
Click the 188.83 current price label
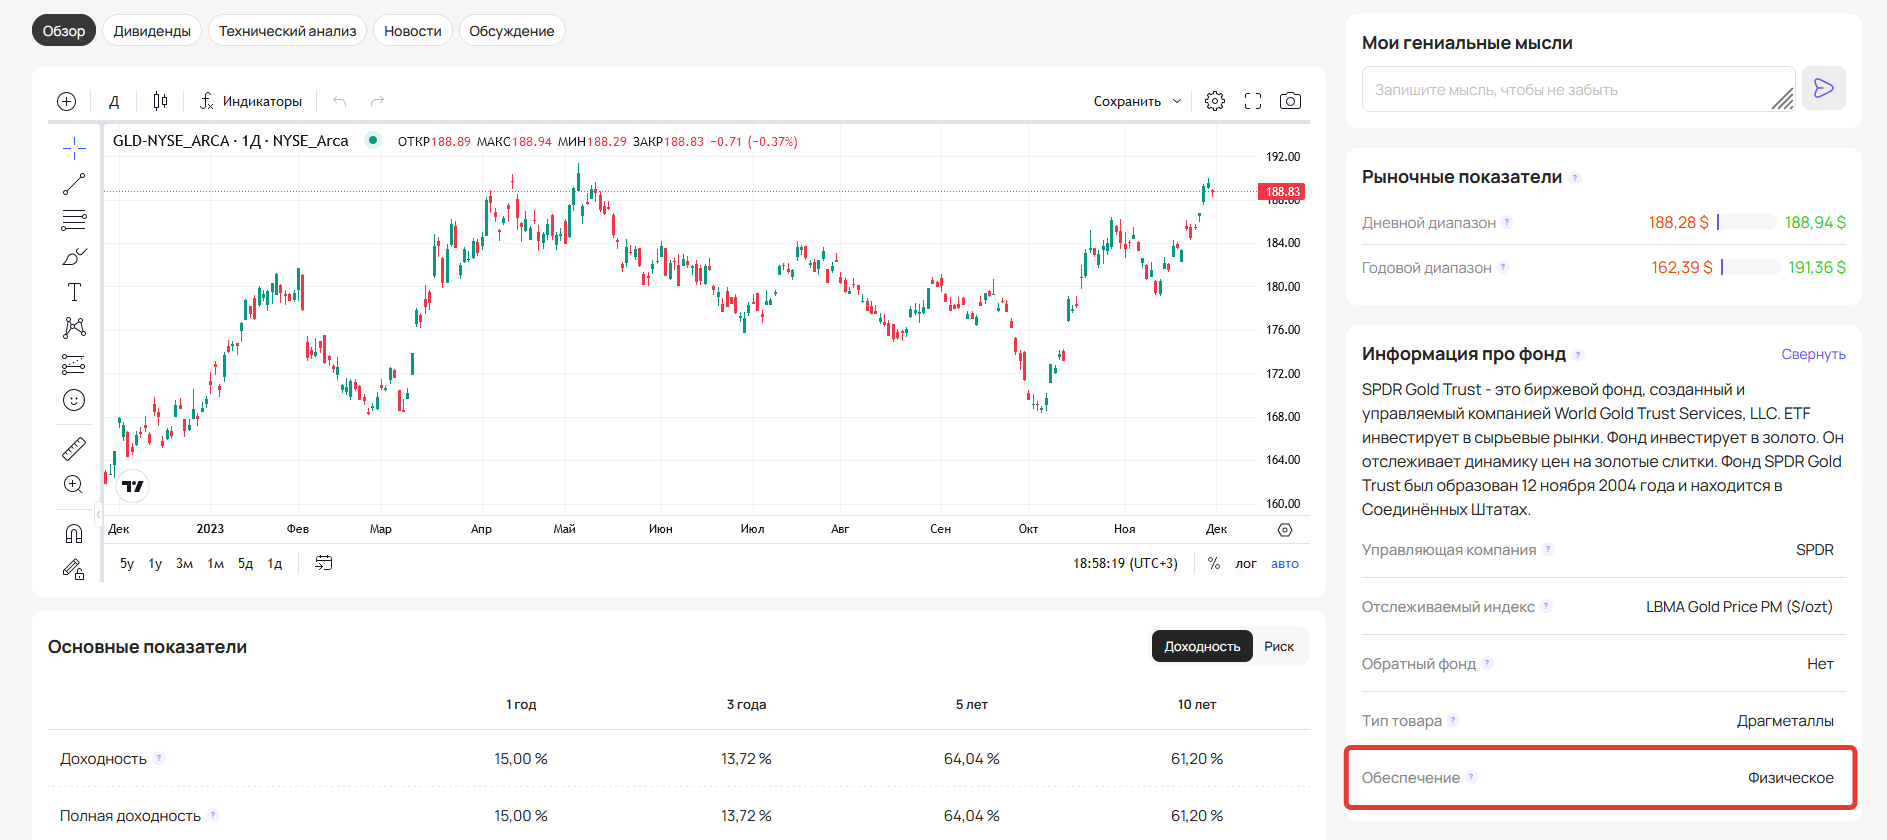click(1282, 192)
